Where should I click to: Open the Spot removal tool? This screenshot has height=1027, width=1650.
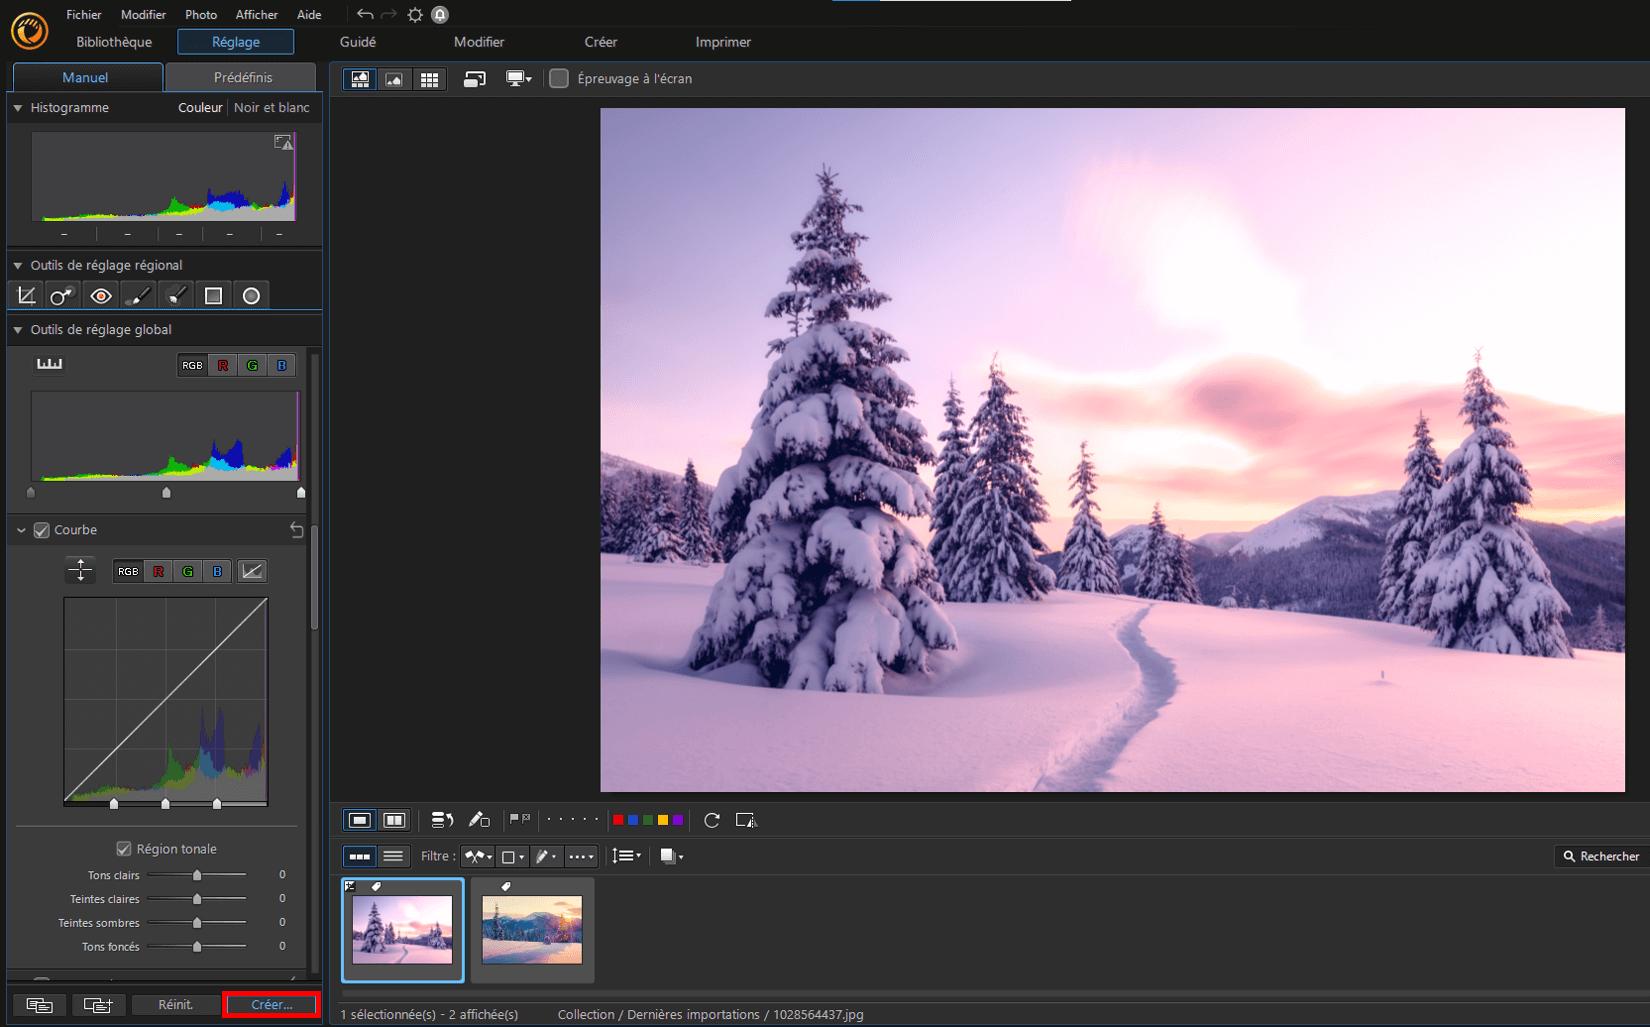(62, 295)
